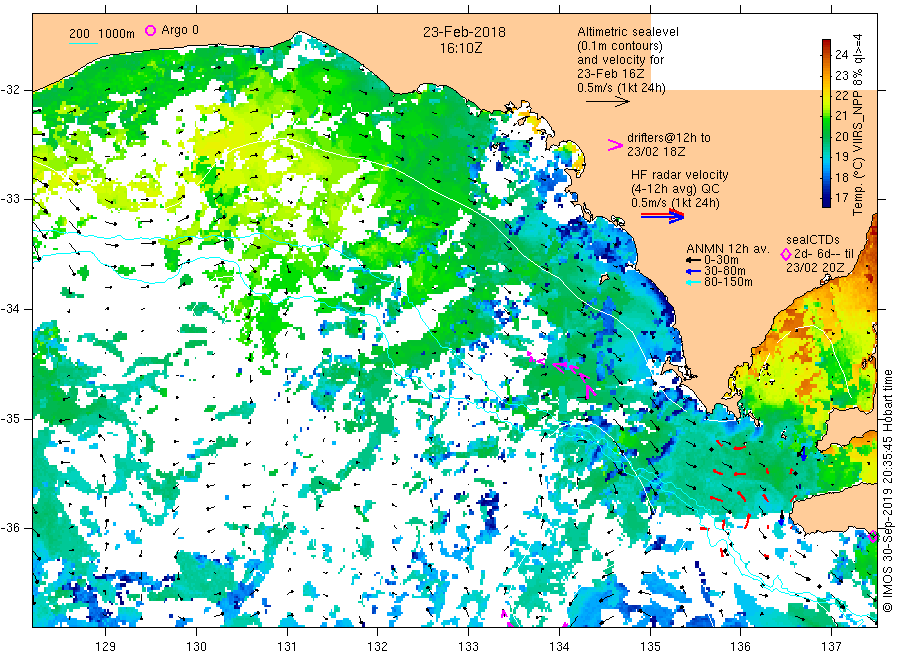
Task: Click the "200 1000m" depth contour label
Action: pyautogui.click(x=102, y=33)
